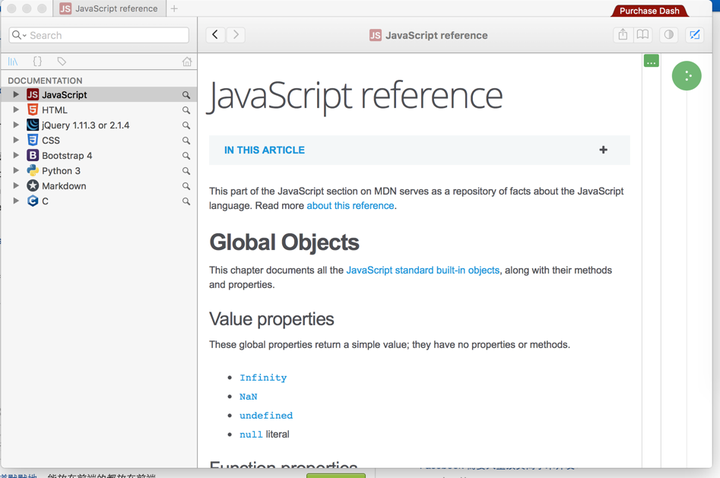Open a new tab with plus
The height and width of the screenshot is (478, 720).
174,8
